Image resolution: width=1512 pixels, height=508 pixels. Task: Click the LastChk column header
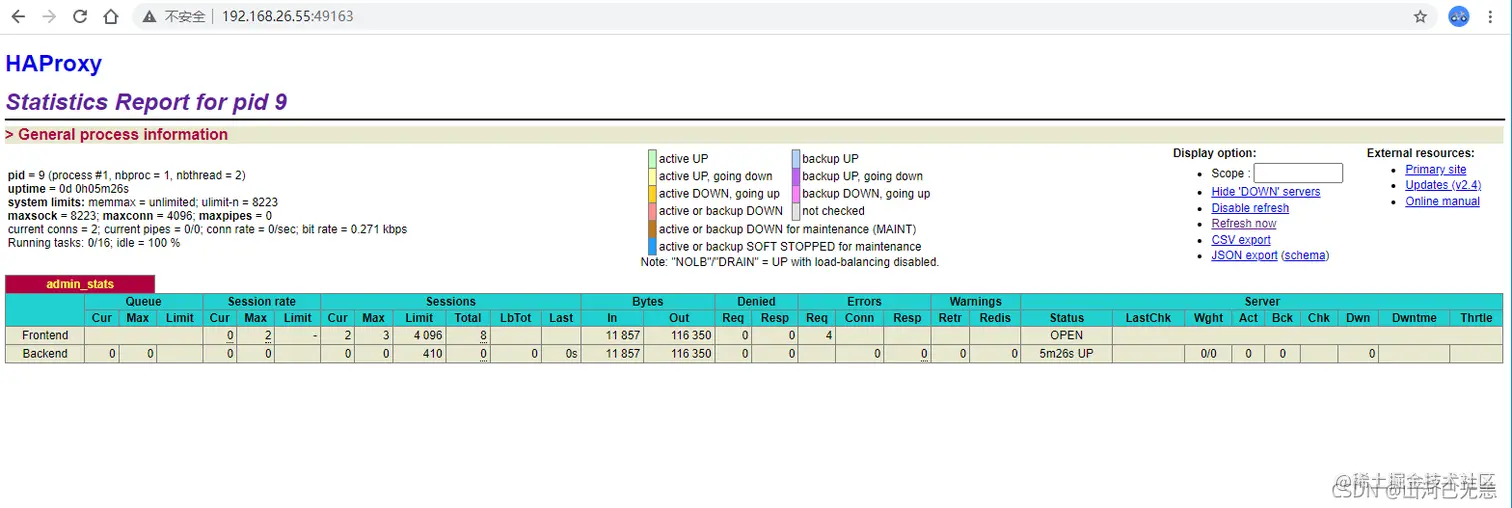(1148, 318)
